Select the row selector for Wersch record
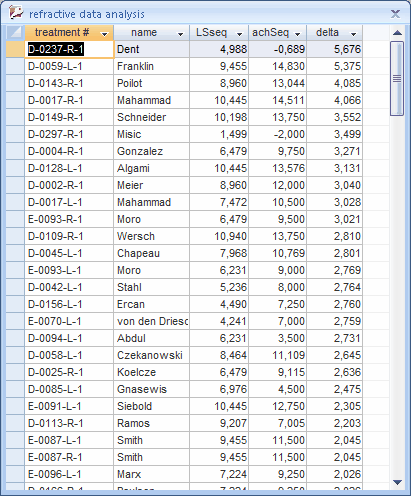This screenshot has width=411, height=496. [15, 236]
